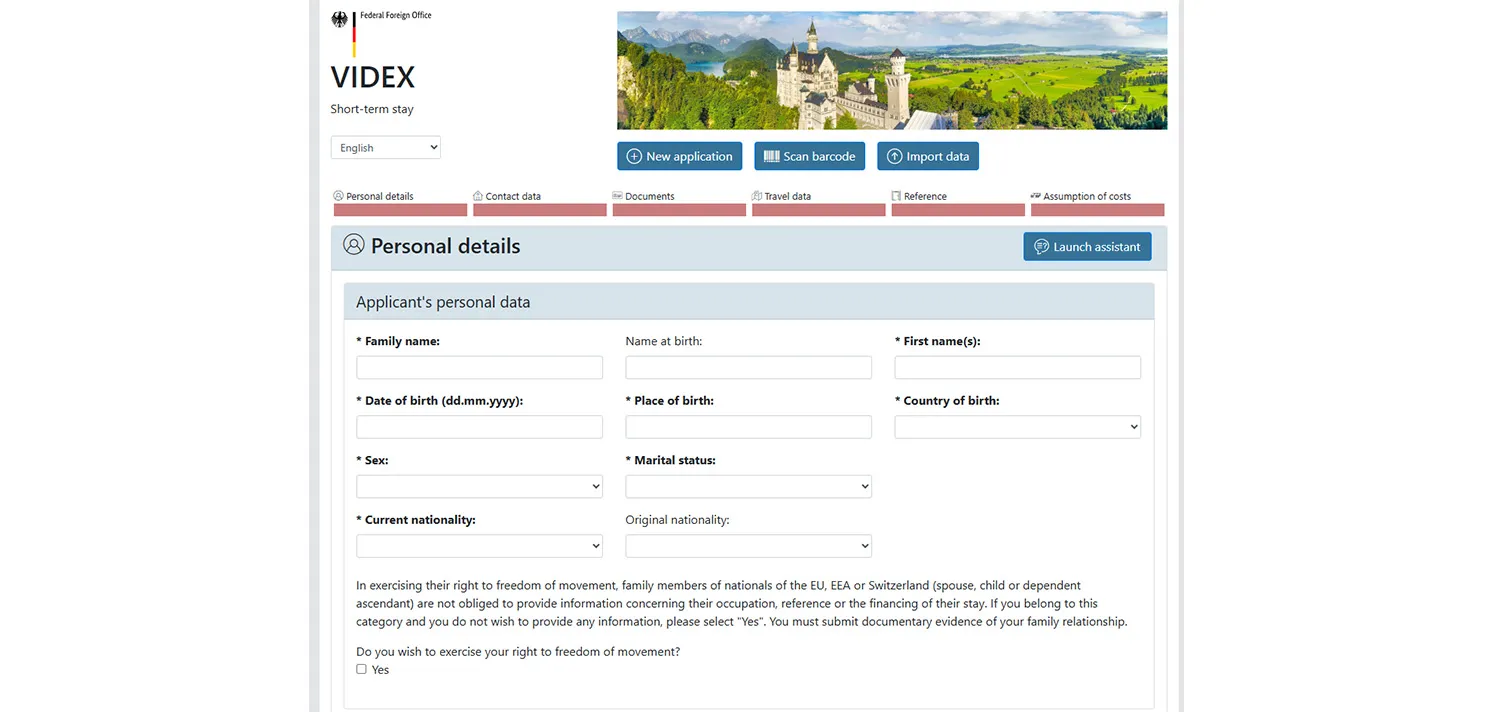
Task: Expand the Country of birth dropdown
Action: (1018, 427)
